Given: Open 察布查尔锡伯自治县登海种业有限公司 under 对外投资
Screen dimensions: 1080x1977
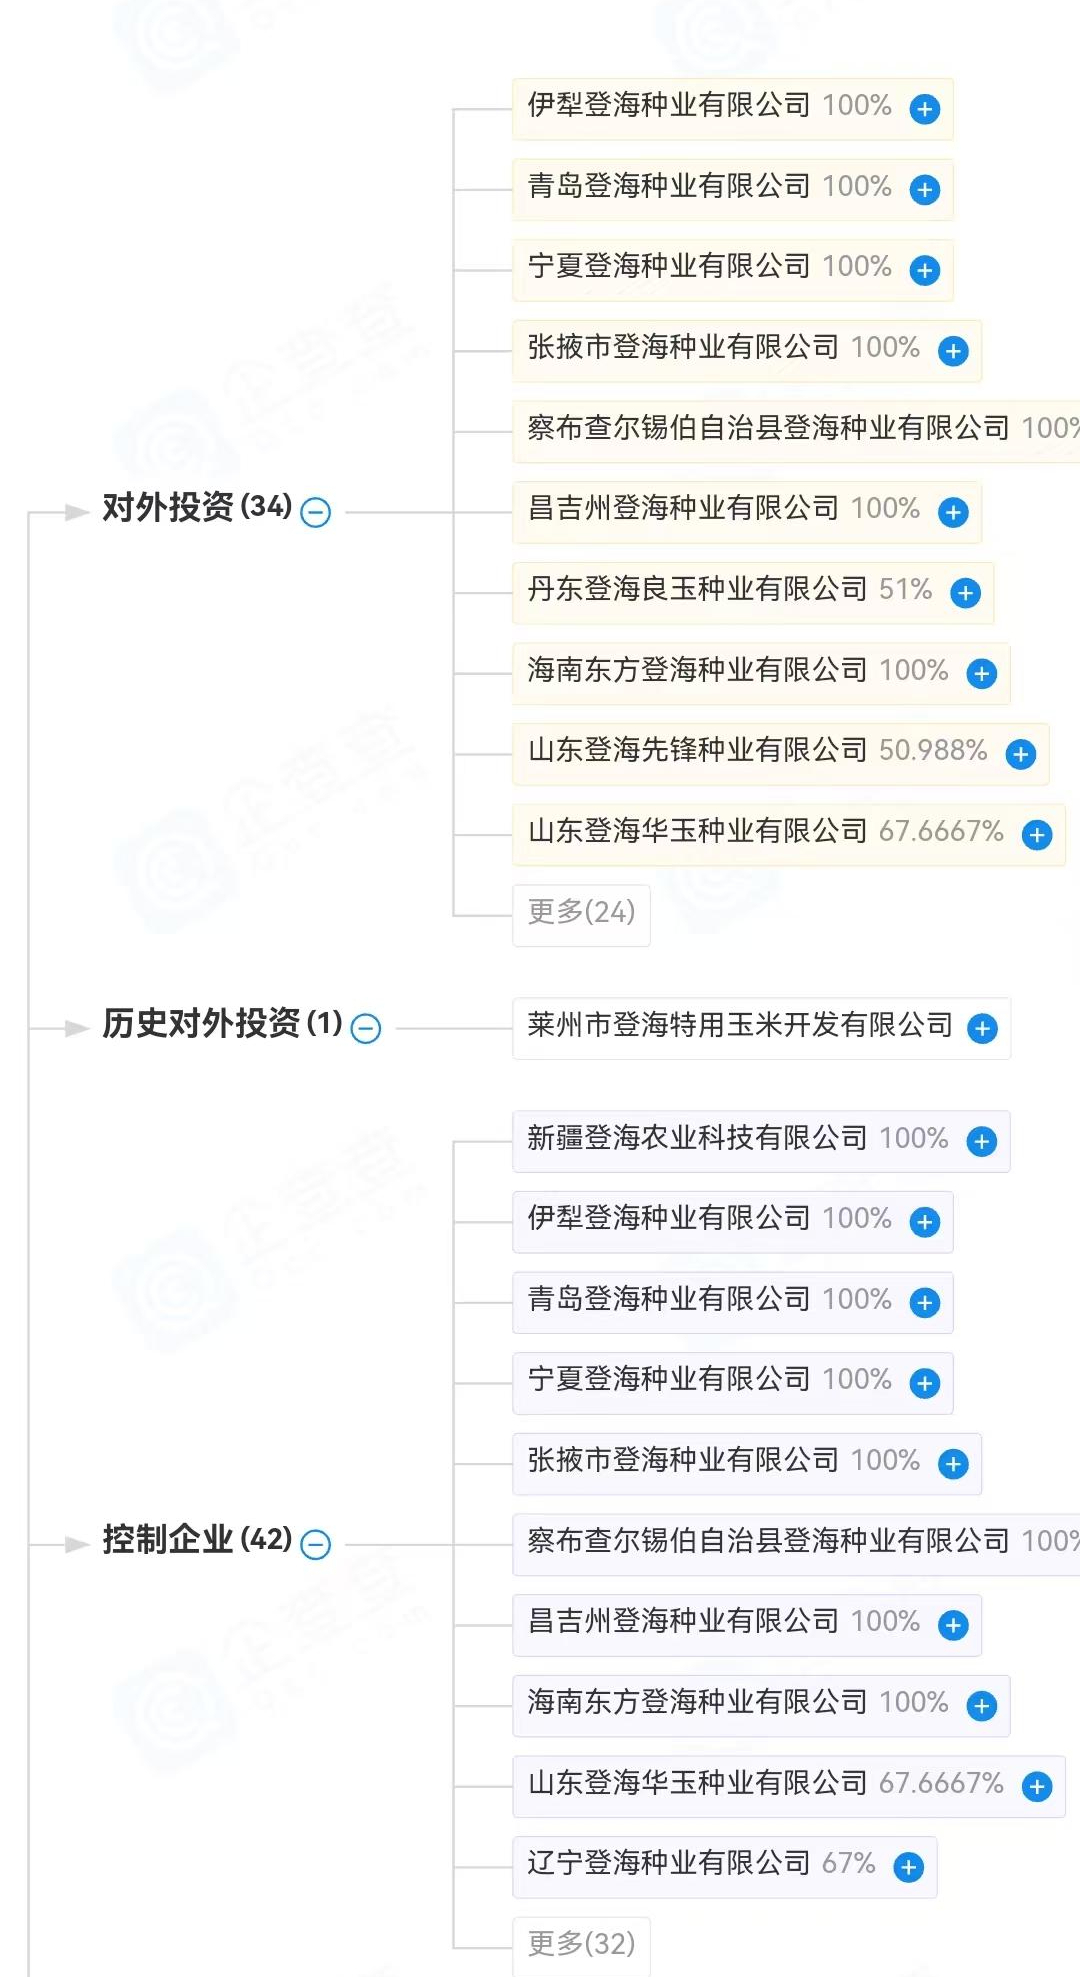Looking at the screenshot, I should 768,429.
